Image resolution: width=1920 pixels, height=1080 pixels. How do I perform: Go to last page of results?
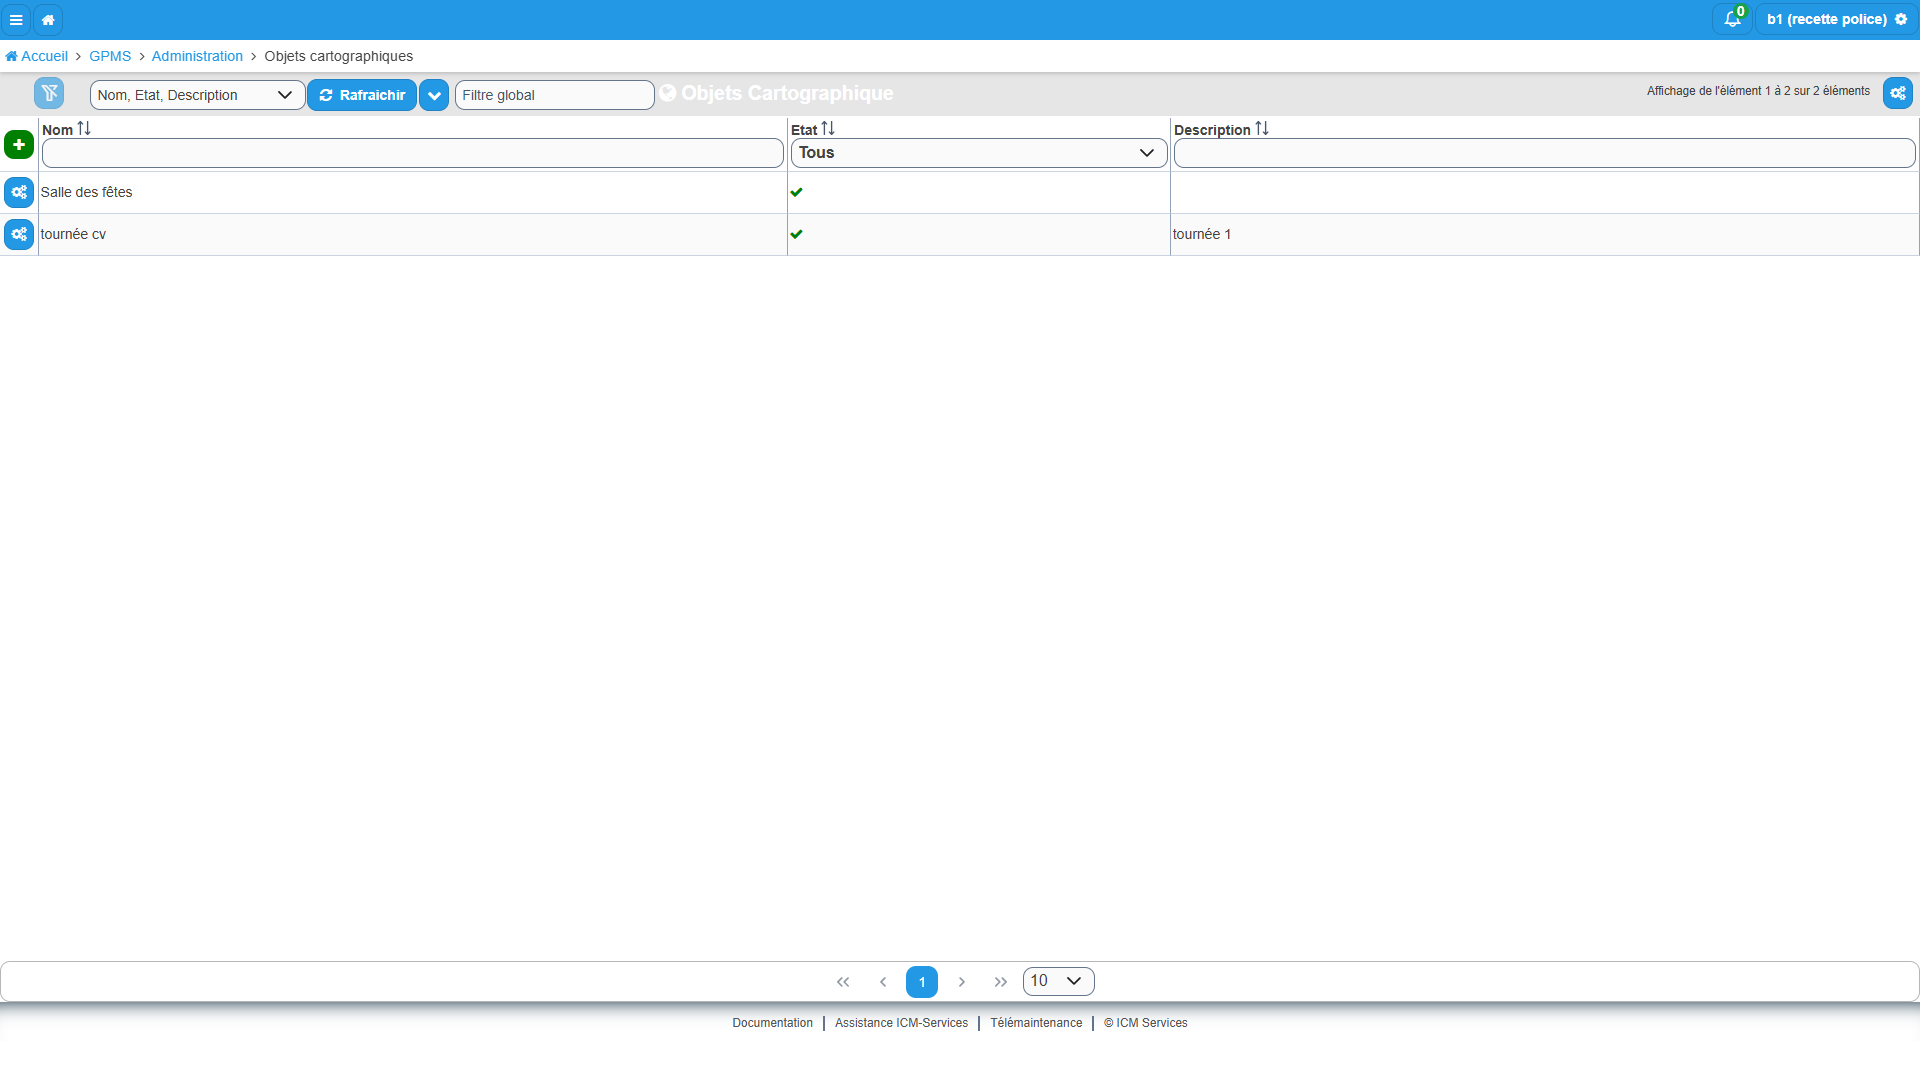(1001, 982)
